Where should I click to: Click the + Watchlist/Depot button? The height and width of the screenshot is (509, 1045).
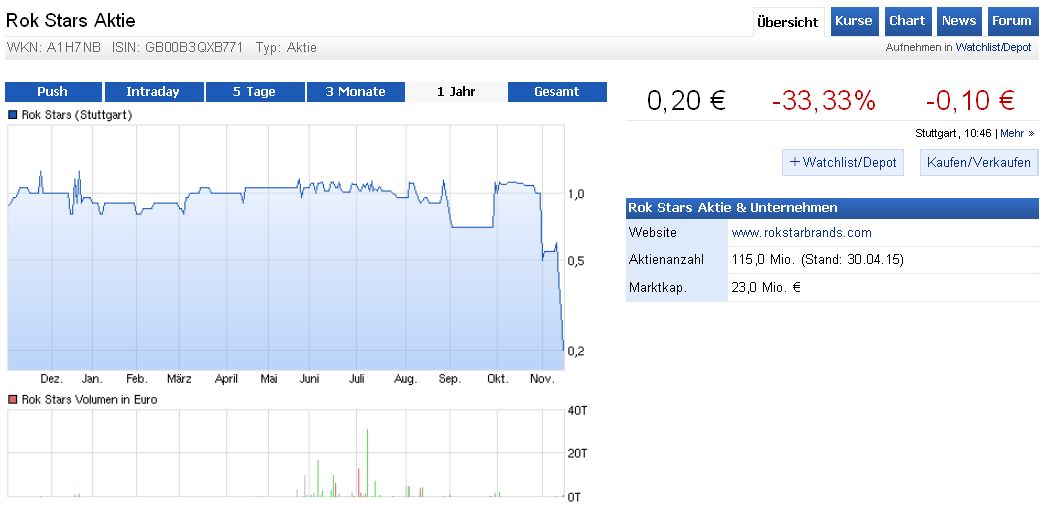coord(842,163)
